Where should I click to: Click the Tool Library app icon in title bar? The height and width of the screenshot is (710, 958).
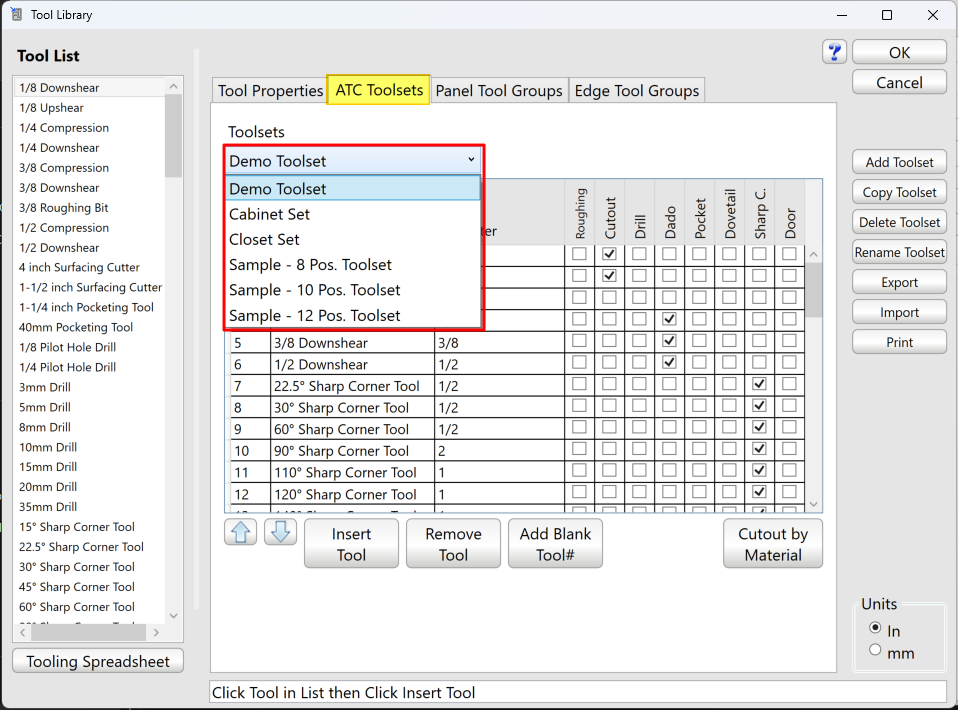[x=16, y=15]
